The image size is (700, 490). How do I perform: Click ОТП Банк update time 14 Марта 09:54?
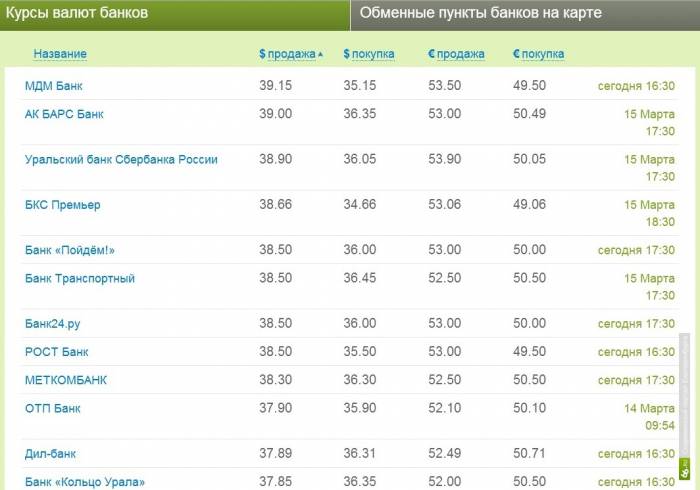650,417
